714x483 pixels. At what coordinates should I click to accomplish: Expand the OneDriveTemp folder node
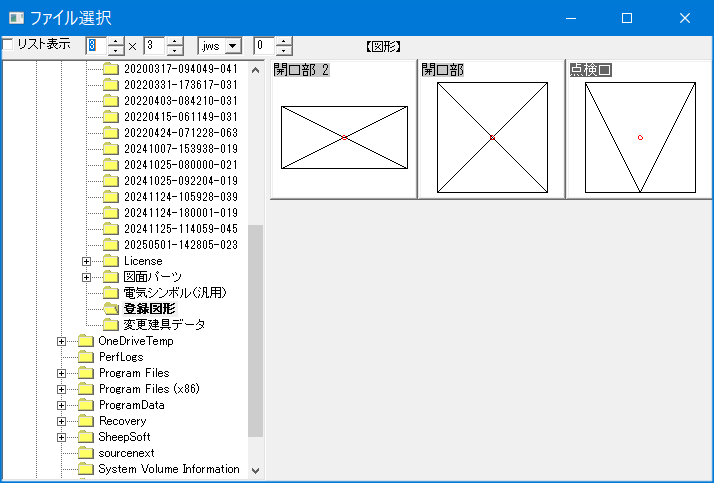pos(61,341)
